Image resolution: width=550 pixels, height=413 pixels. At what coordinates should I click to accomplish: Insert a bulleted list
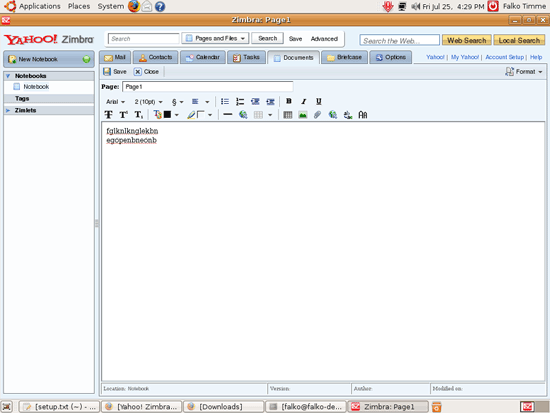click(225, 102)
